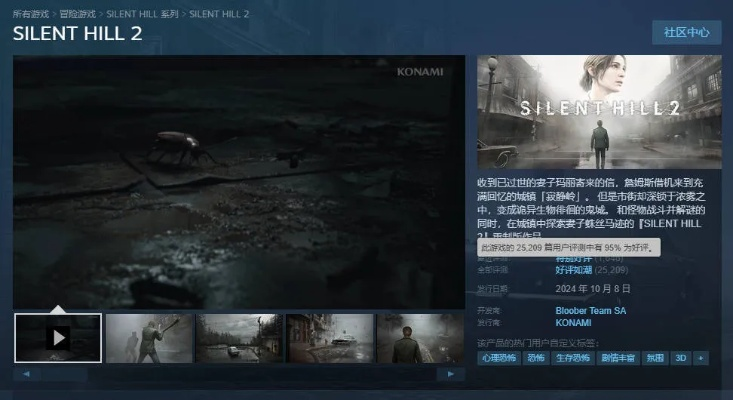Select the 剧情丰富 tag
The image size is (733, 400).
pos(620,358)
